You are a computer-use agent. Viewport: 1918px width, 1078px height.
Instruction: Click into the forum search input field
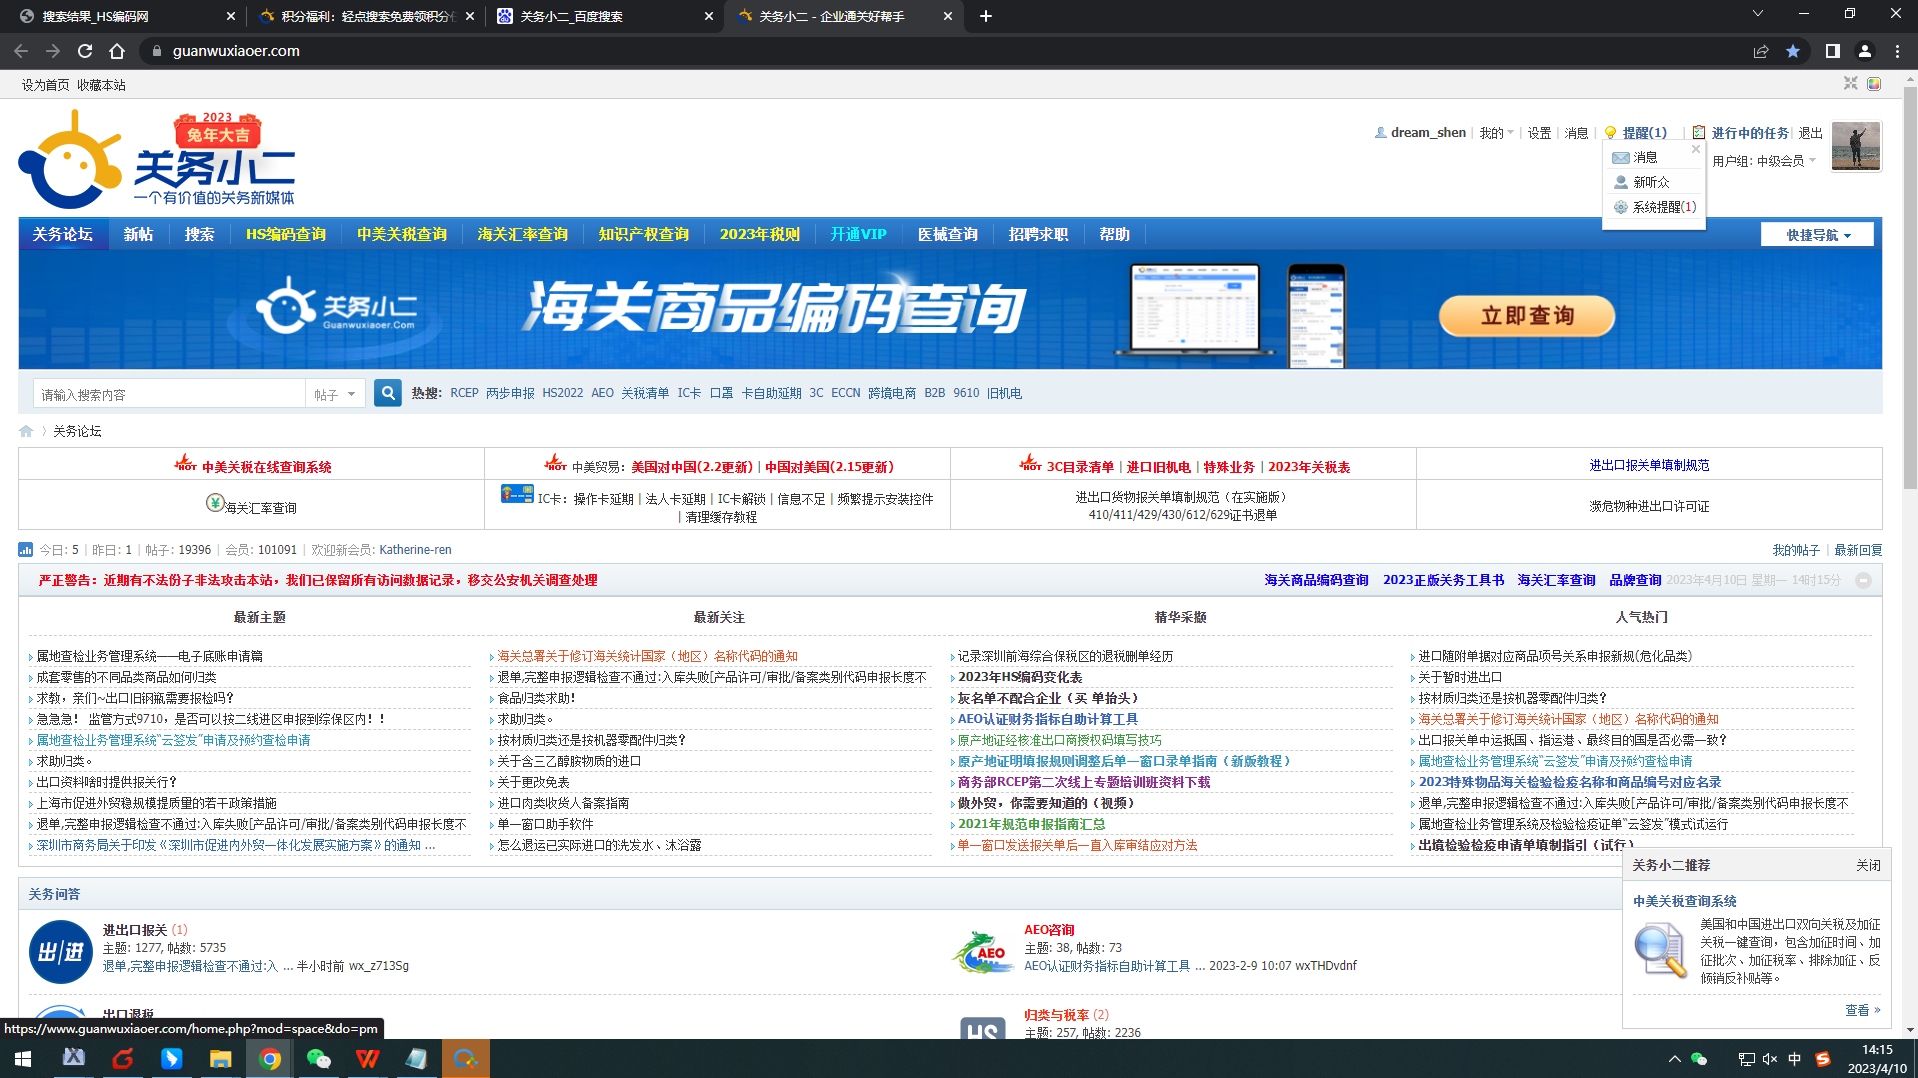[169, 394]
